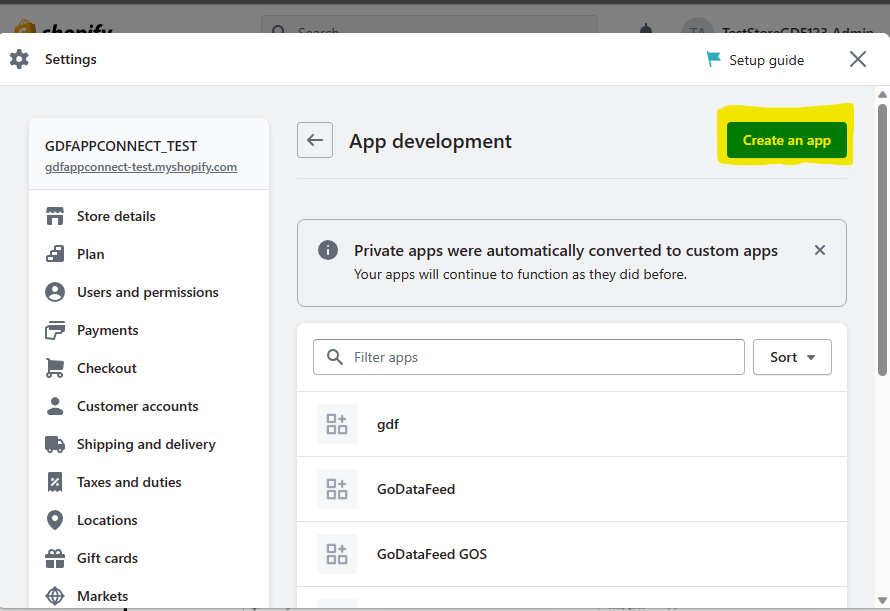Click the info icon in the banner
Screen dimensions: 890x611
328,250
